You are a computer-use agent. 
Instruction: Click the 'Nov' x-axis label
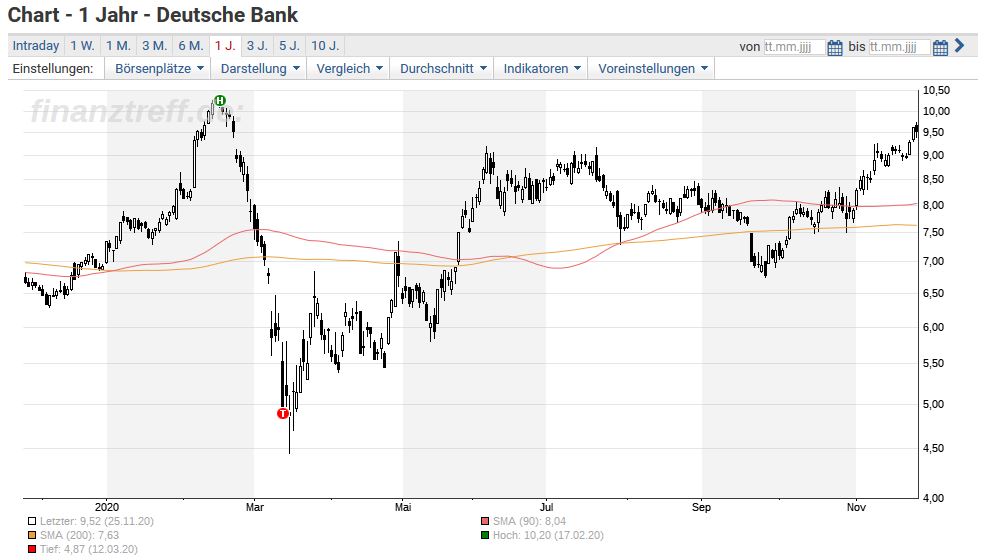tap(856, 507)
